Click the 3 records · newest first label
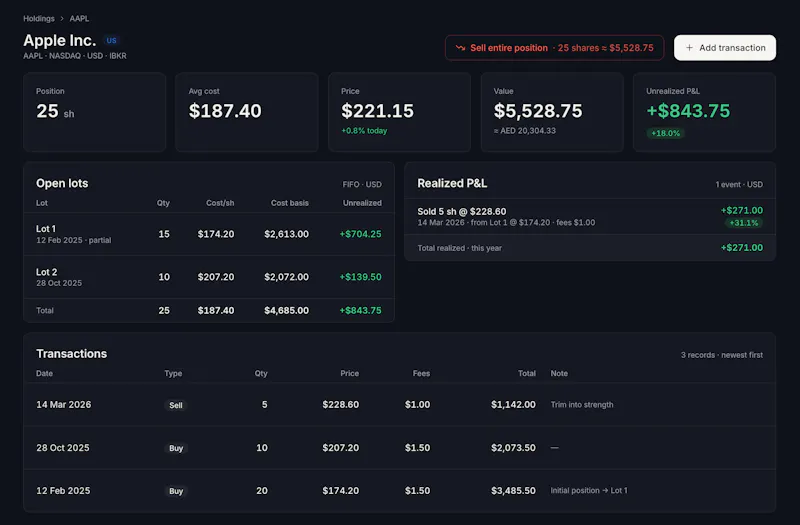 [722, 355]
